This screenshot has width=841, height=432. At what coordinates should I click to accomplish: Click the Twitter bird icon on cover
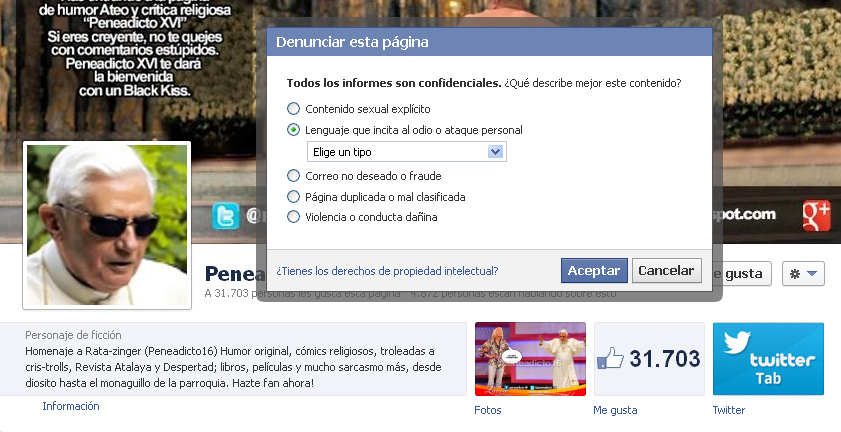tap(225, 216)
